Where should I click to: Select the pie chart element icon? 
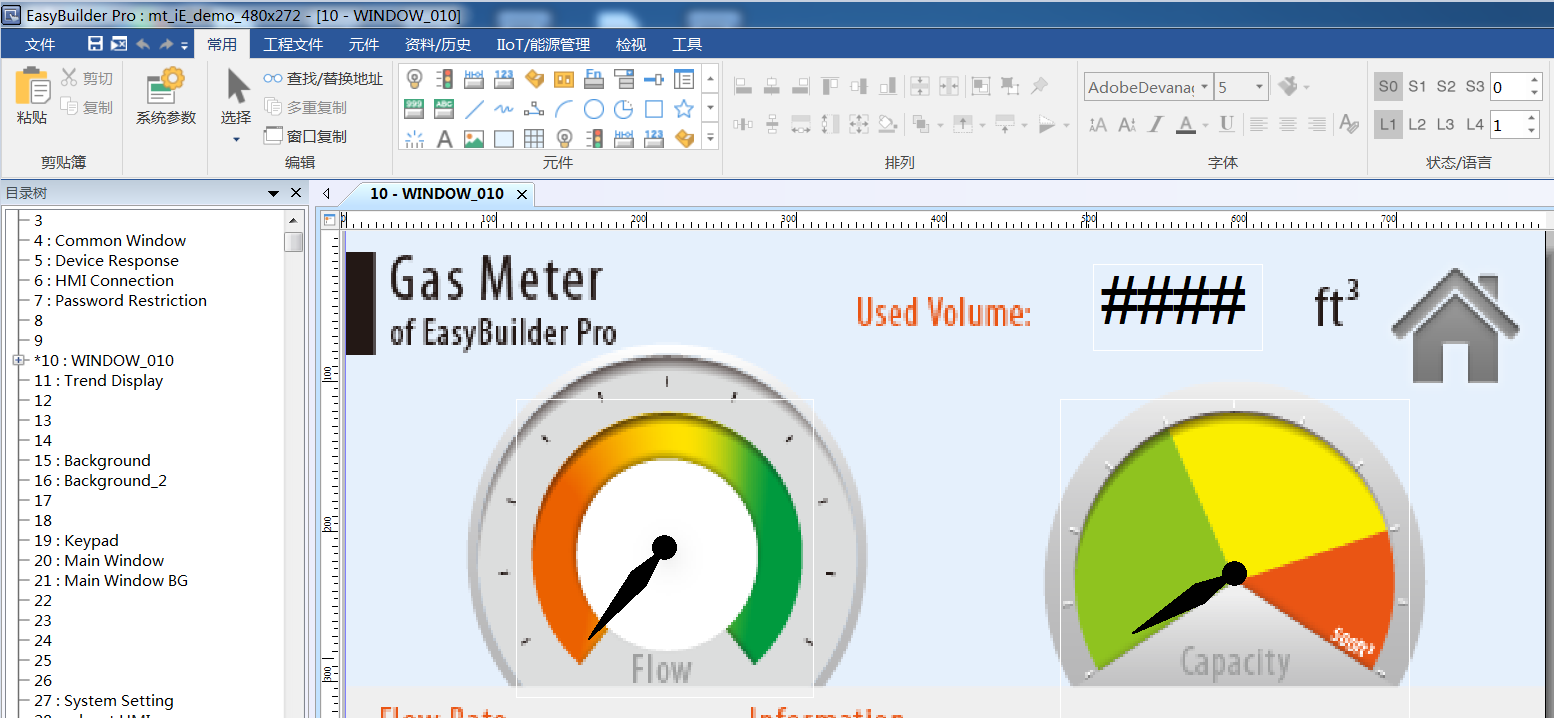624,109
